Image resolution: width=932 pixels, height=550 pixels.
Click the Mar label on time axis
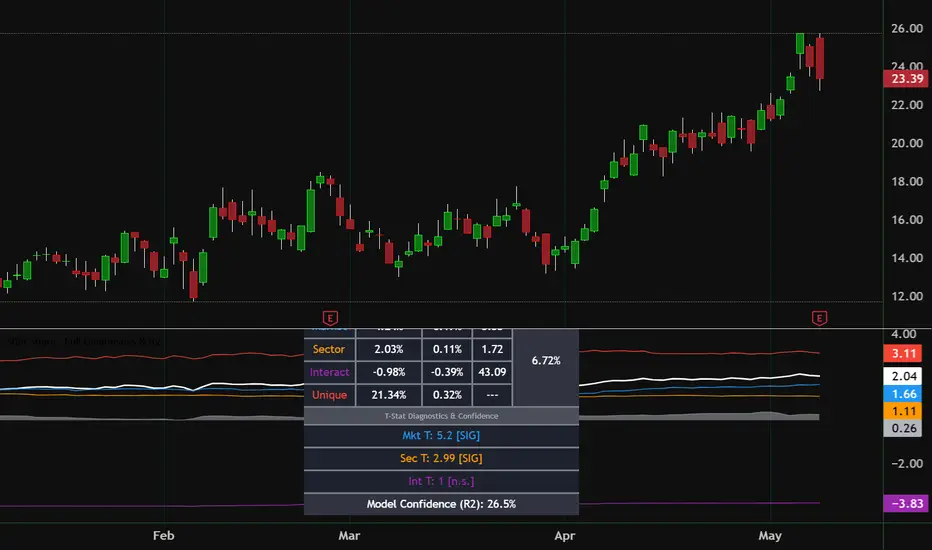coord(349,536)
